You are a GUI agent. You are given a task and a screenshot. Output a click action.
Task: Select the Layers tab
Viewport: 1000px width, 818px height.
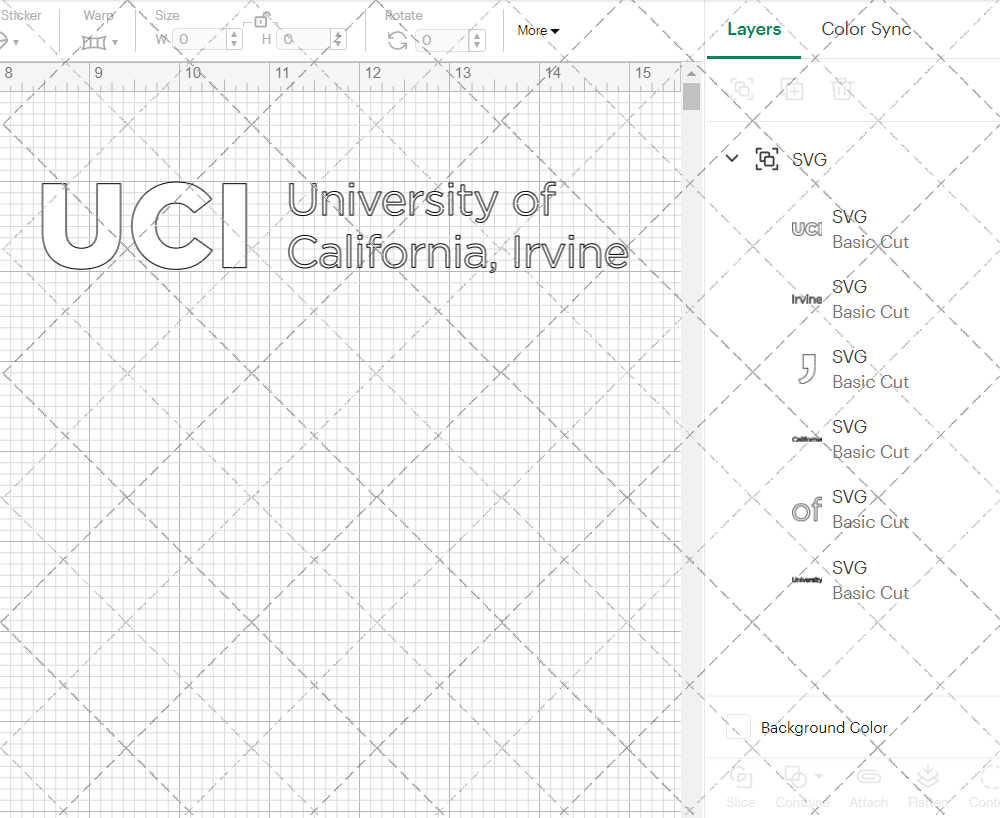[x=754, y=29]
